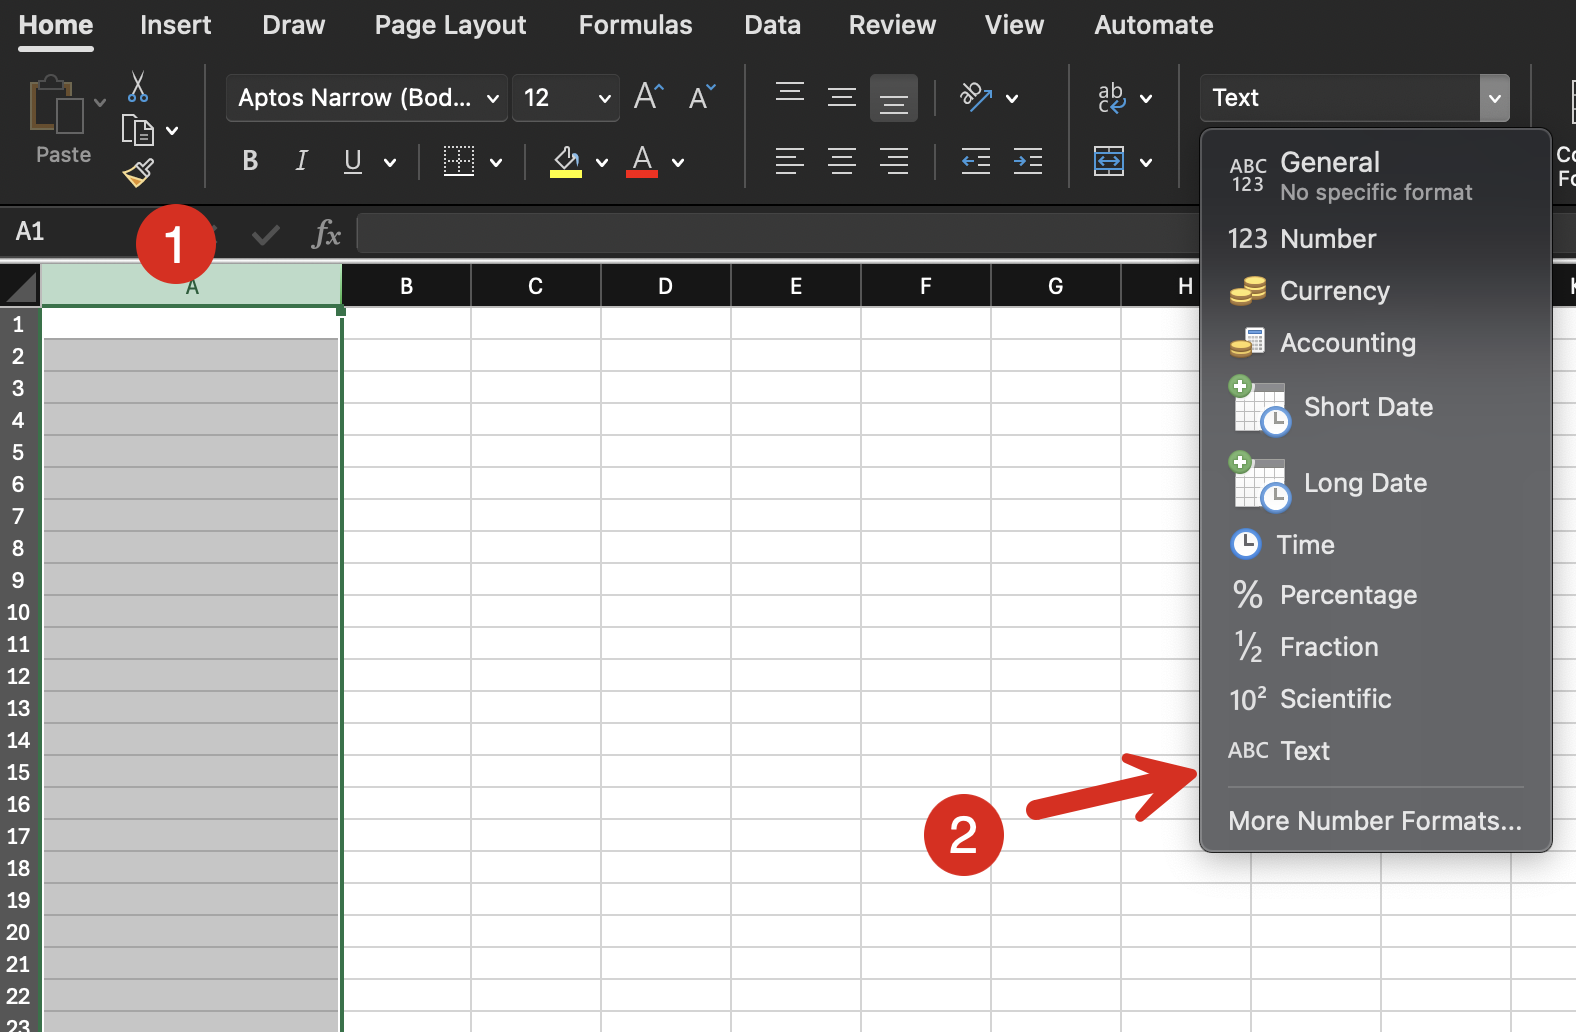Viewport: 1576px width, 1032px height.
Task: Click the Cut scissors icon
Action: point(138,88)
